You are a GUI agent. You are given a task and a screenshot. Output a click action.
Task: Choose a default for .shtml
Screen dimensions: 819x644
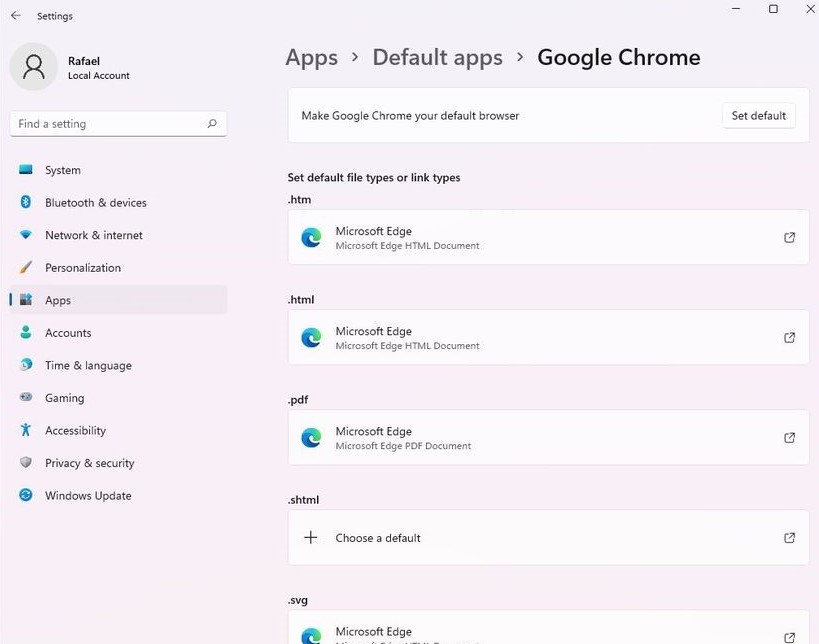click(x=548, y=537)
